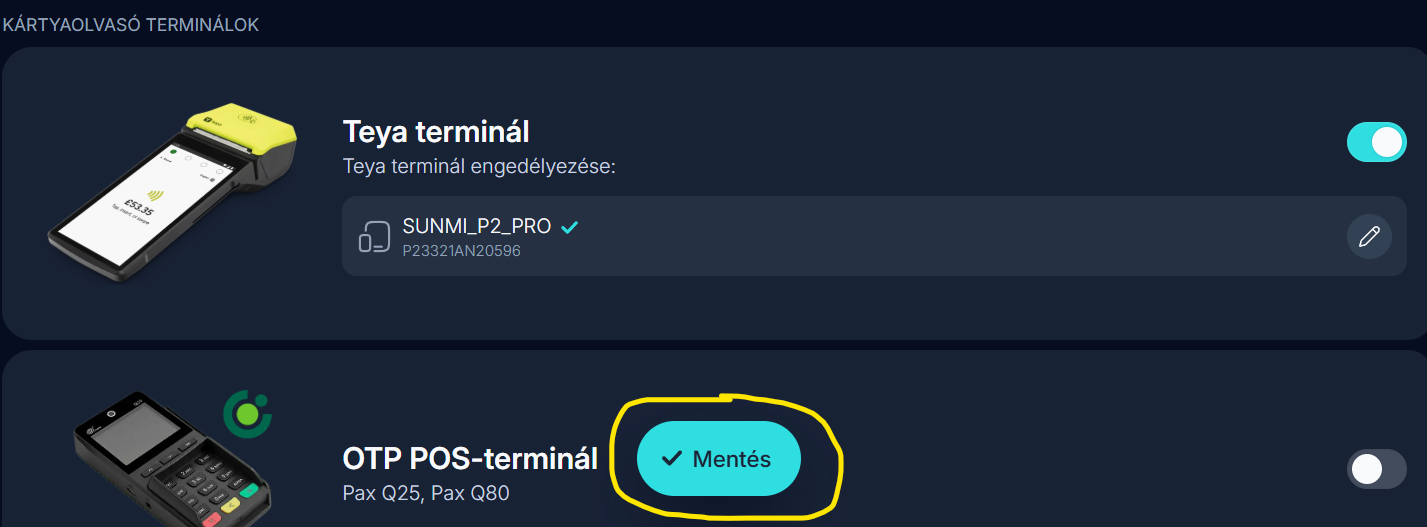The image size is (1427, 527).
Task: Click the SUNMI_P2_PRO device name
Action: coord(476,227)
